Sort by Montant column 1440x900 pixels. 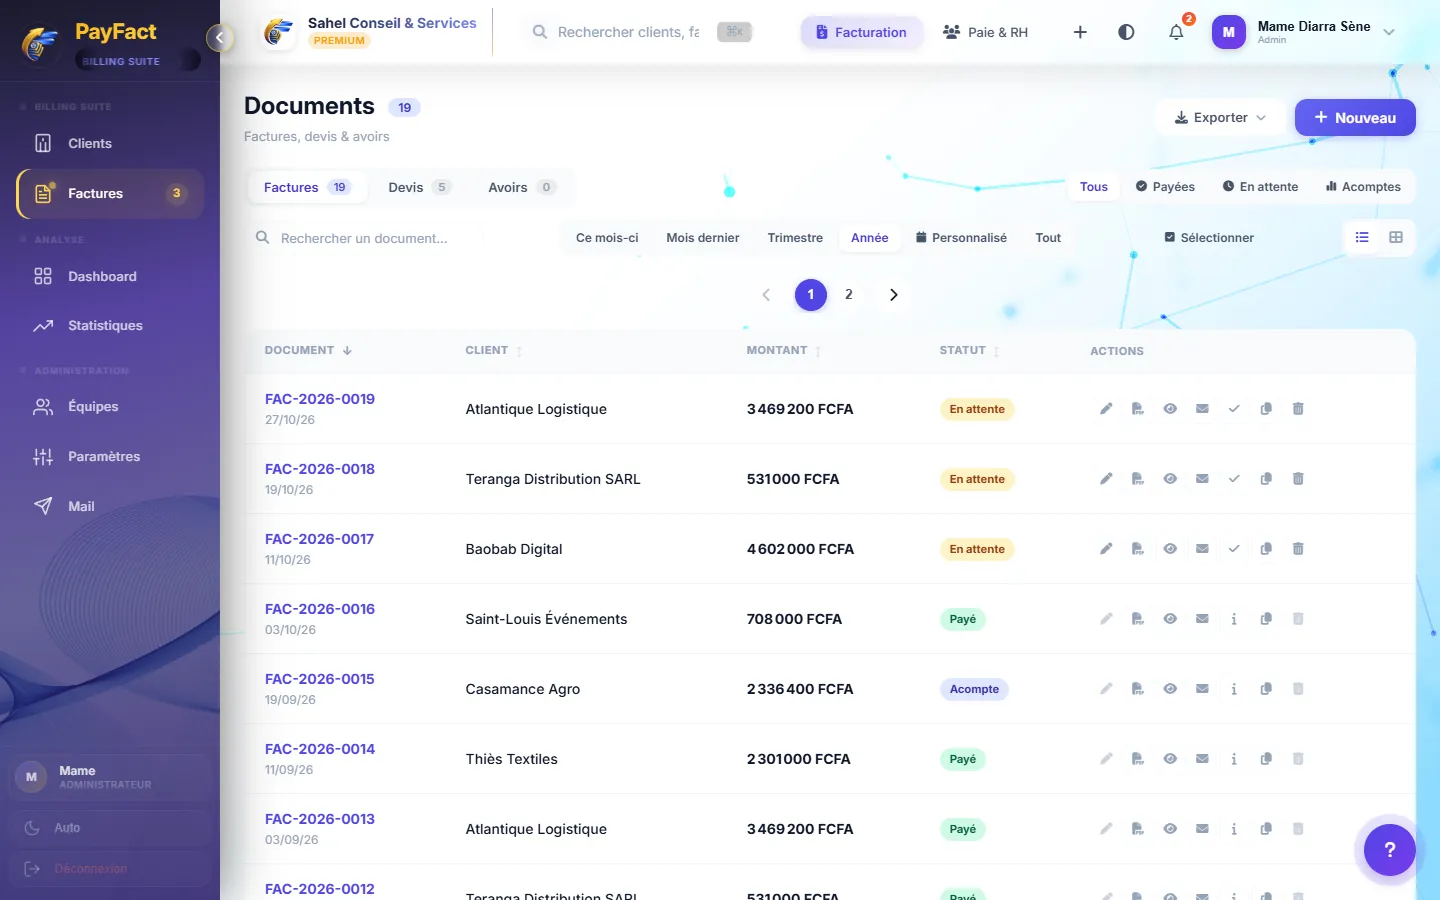tap(784, 351)
